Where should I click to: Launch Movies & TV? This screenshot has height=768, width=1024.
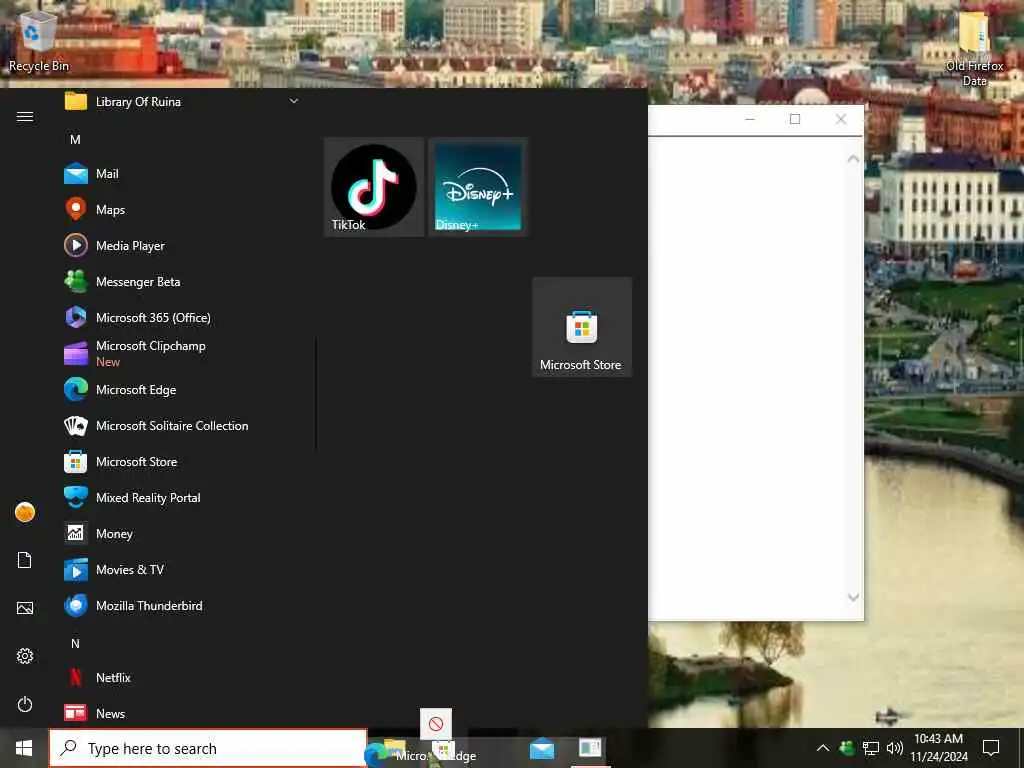(182, 569)
